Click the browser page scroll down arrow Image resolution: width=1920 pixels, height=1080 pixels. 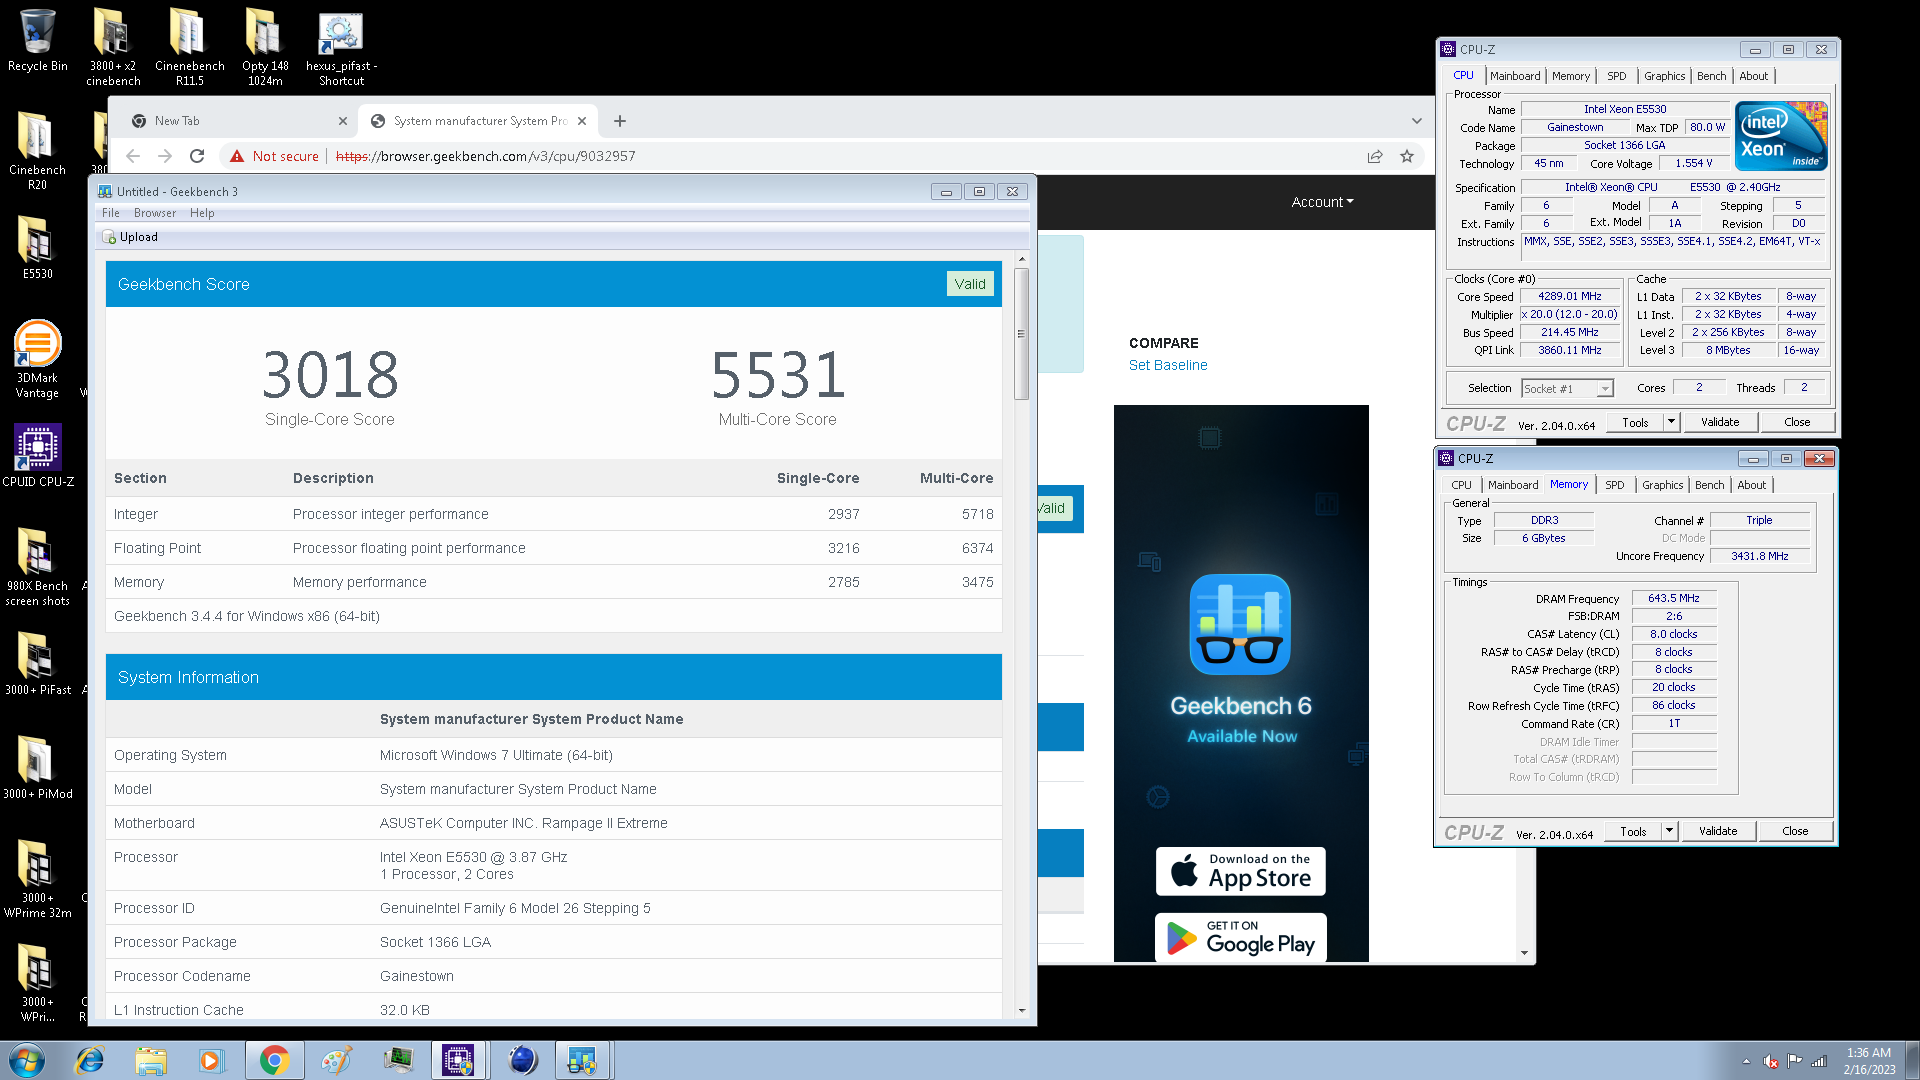[x=1524, y=953]
